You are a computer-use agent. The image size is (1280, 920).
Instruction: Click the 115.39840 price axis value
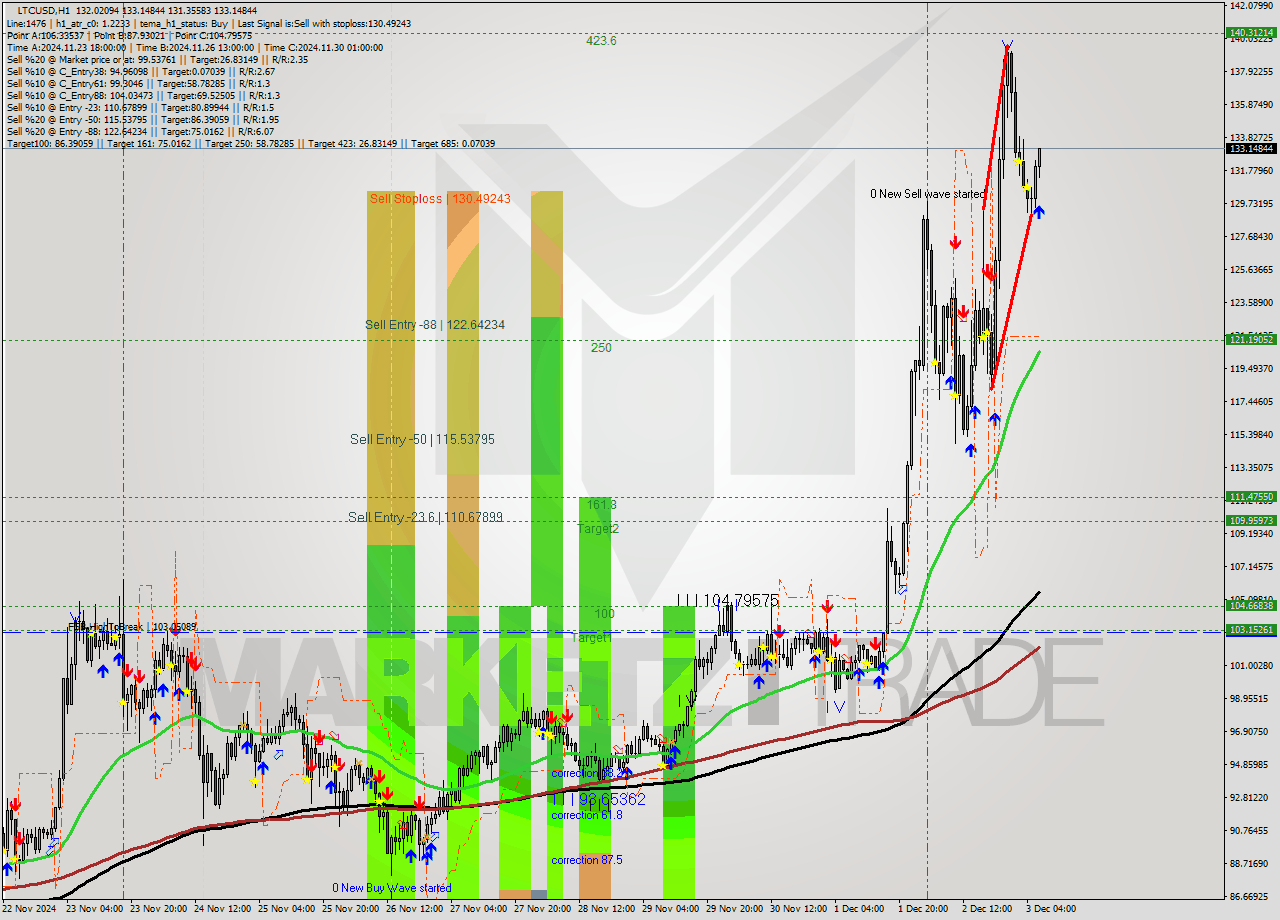click(1251, 434)
